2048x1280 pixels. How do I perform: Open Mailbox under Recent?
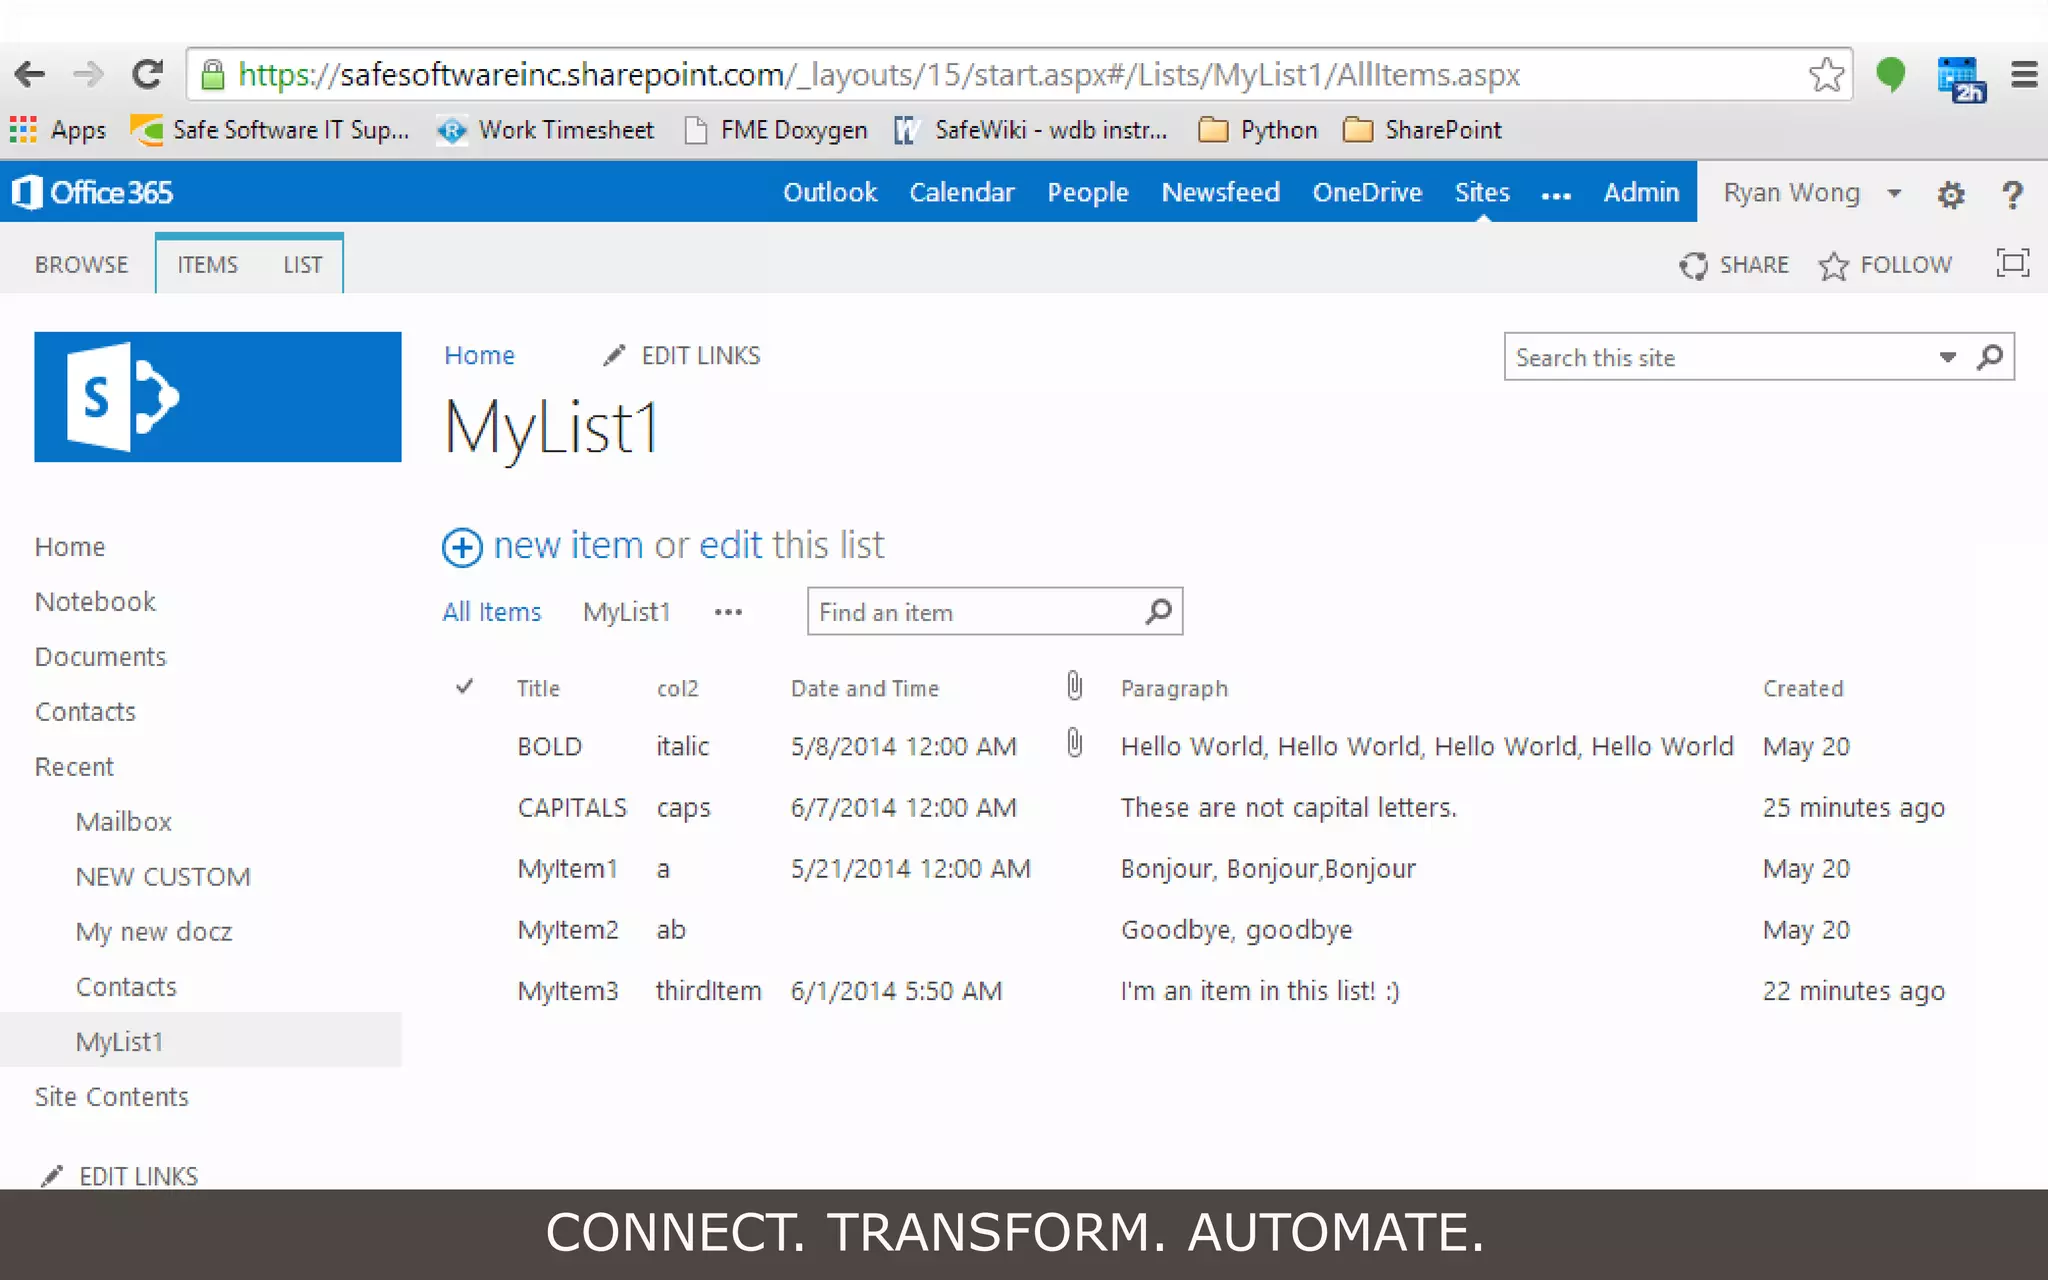[124, 822]
